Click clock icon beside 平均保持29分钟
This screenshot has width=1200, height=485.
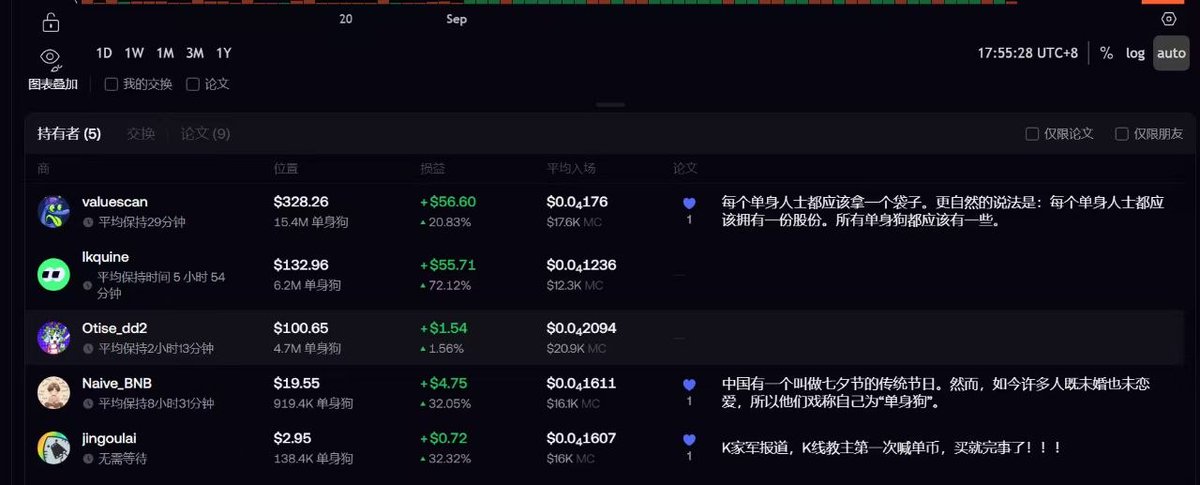(x=88, y=222)
